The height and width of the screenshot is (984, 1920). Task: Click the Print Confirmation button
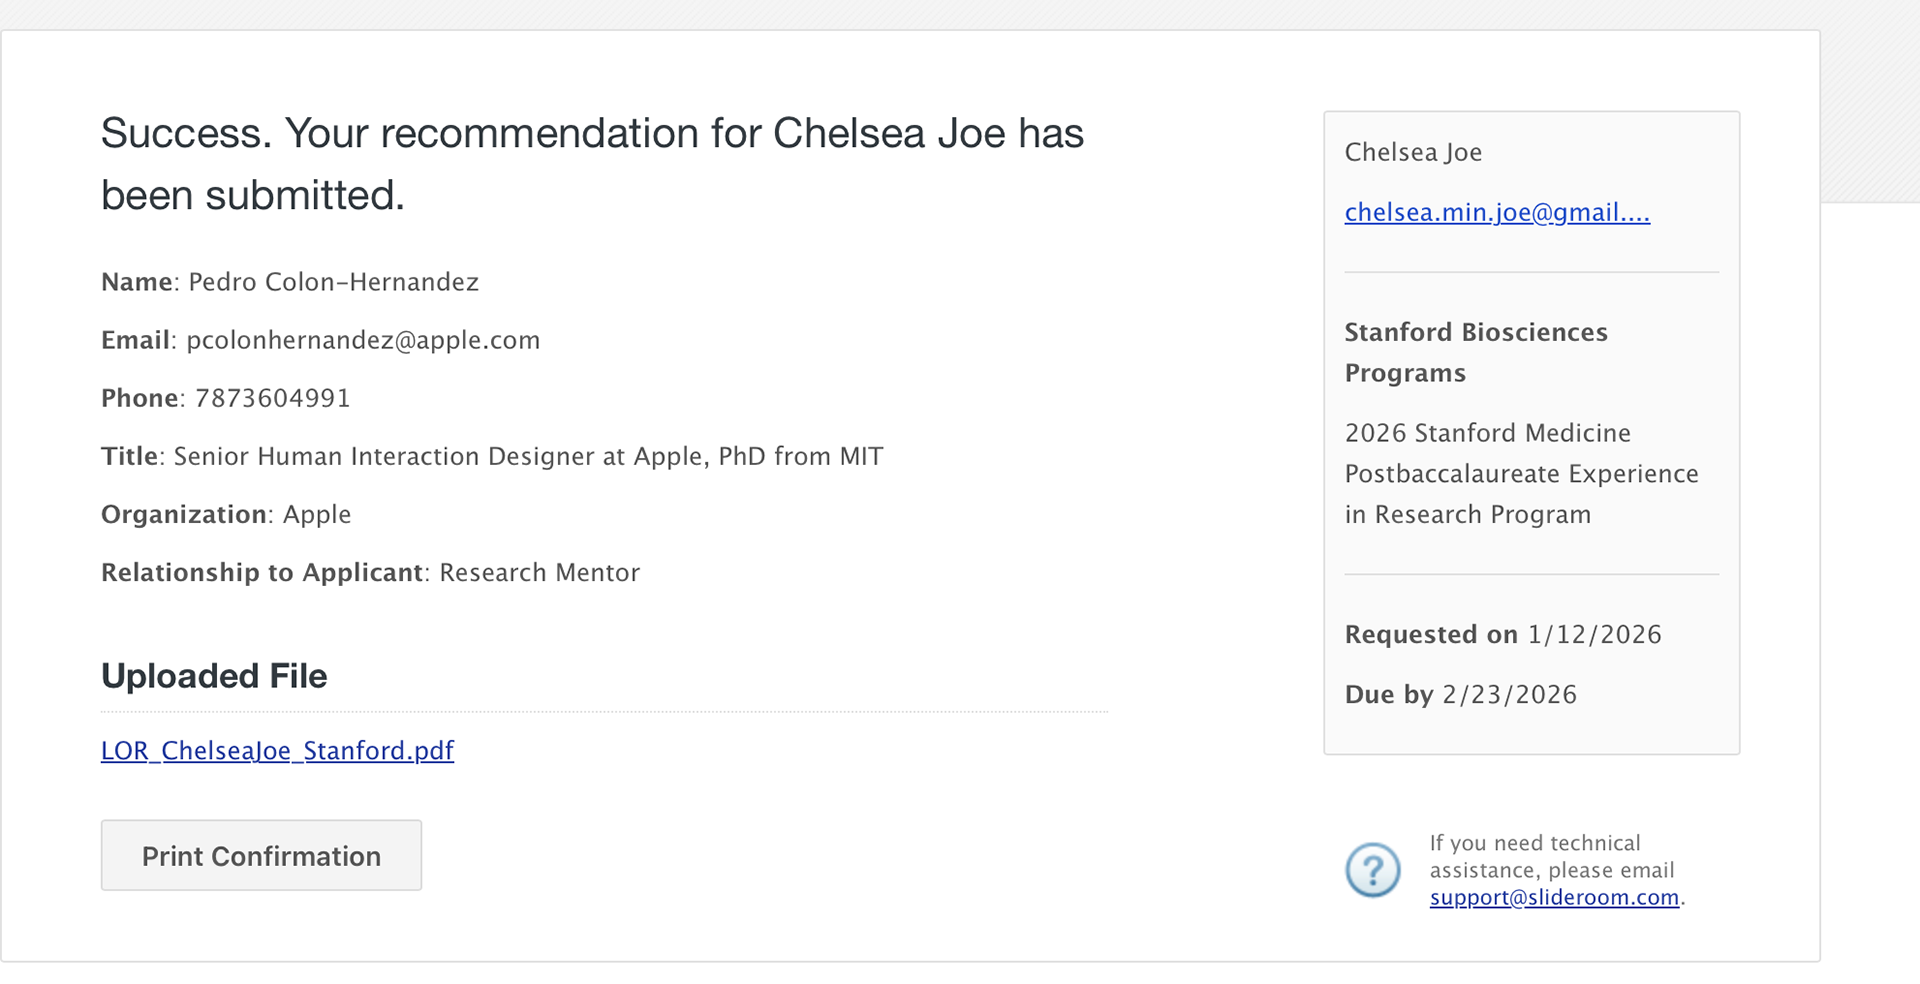(261, 856)
